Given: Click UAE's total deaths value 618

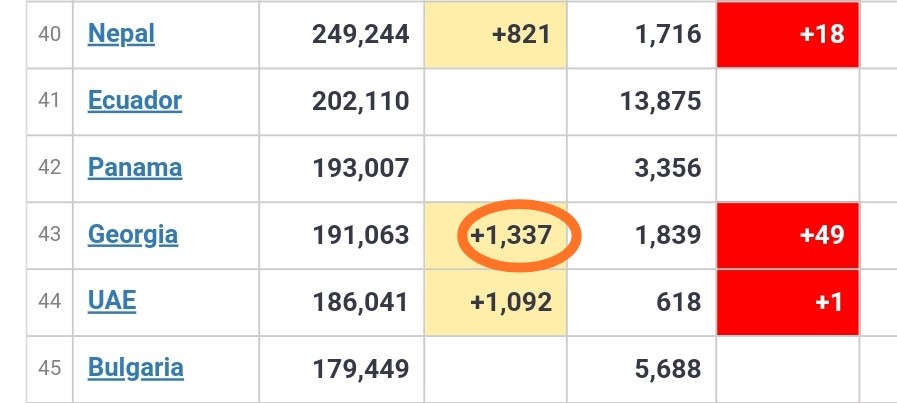Looking at the screenshot, I should [679, 302].
